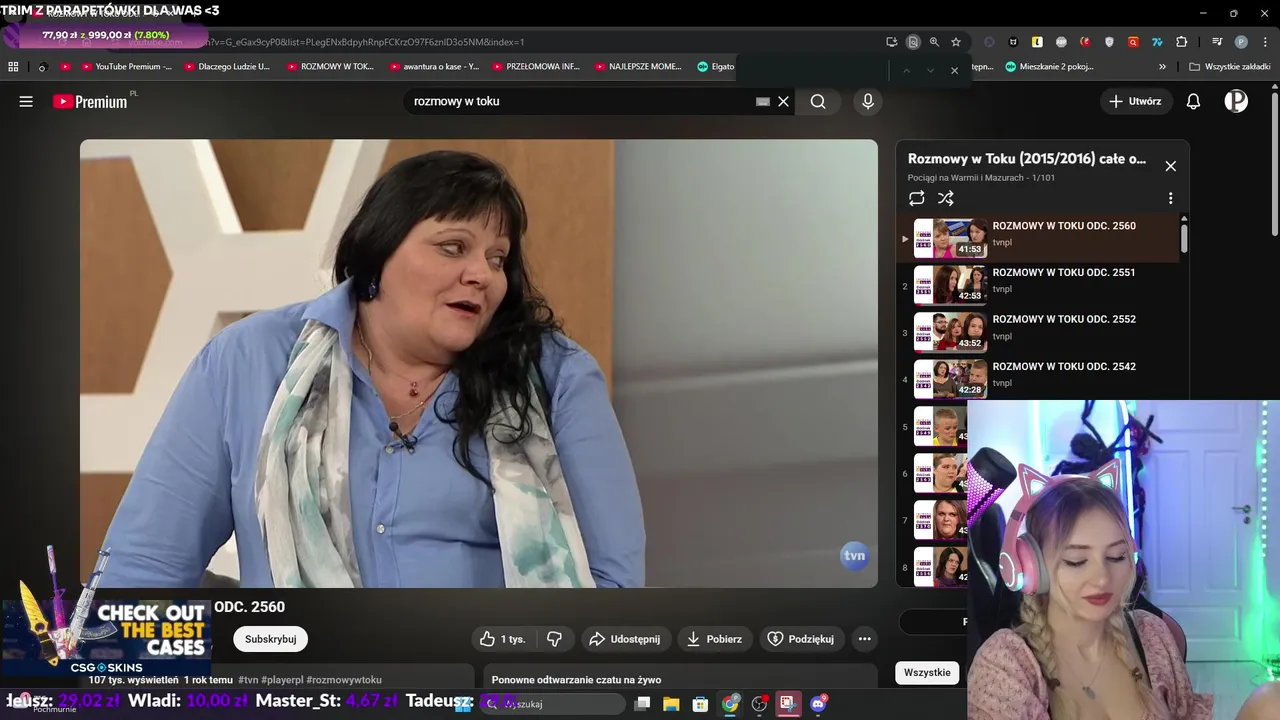Click the magnifier search button
This screenshot has height=720, width=1280.
coord(818,101)
